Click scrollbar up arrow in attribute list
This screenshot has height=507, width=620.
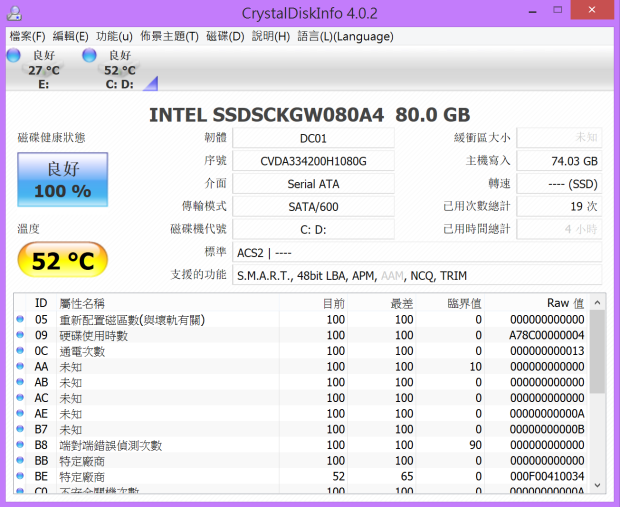tap(597, 303)
